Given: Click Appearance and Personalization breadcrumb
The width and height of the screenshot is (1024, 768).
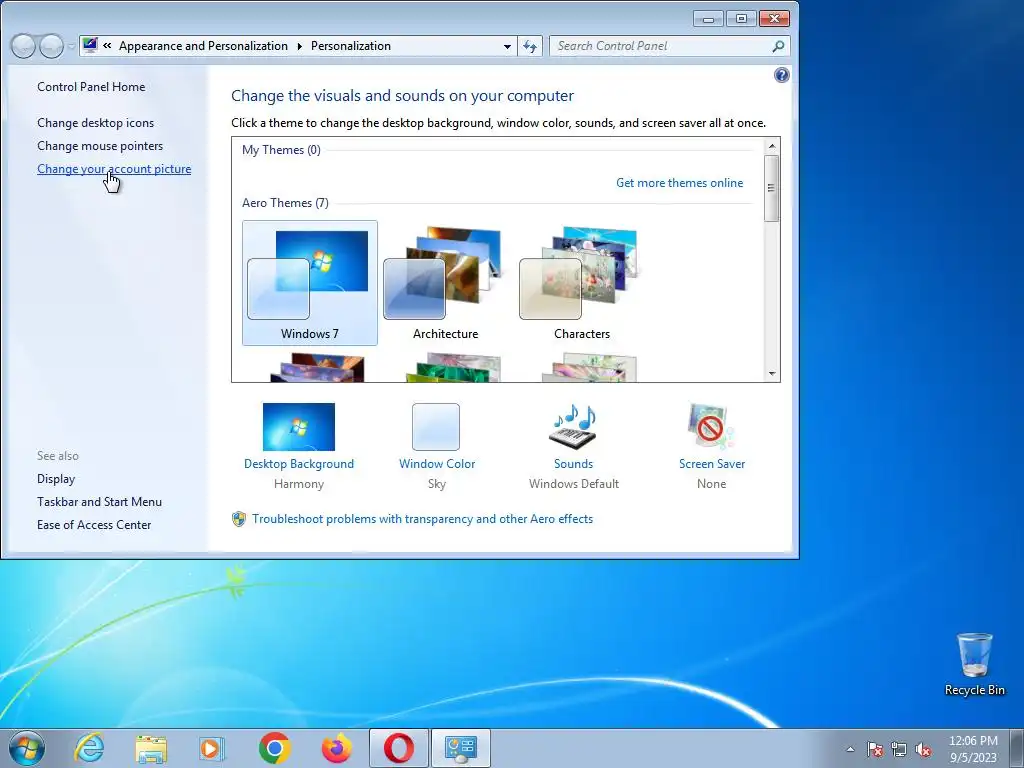Looking at the screenshot, I should [x=203, y=46].
